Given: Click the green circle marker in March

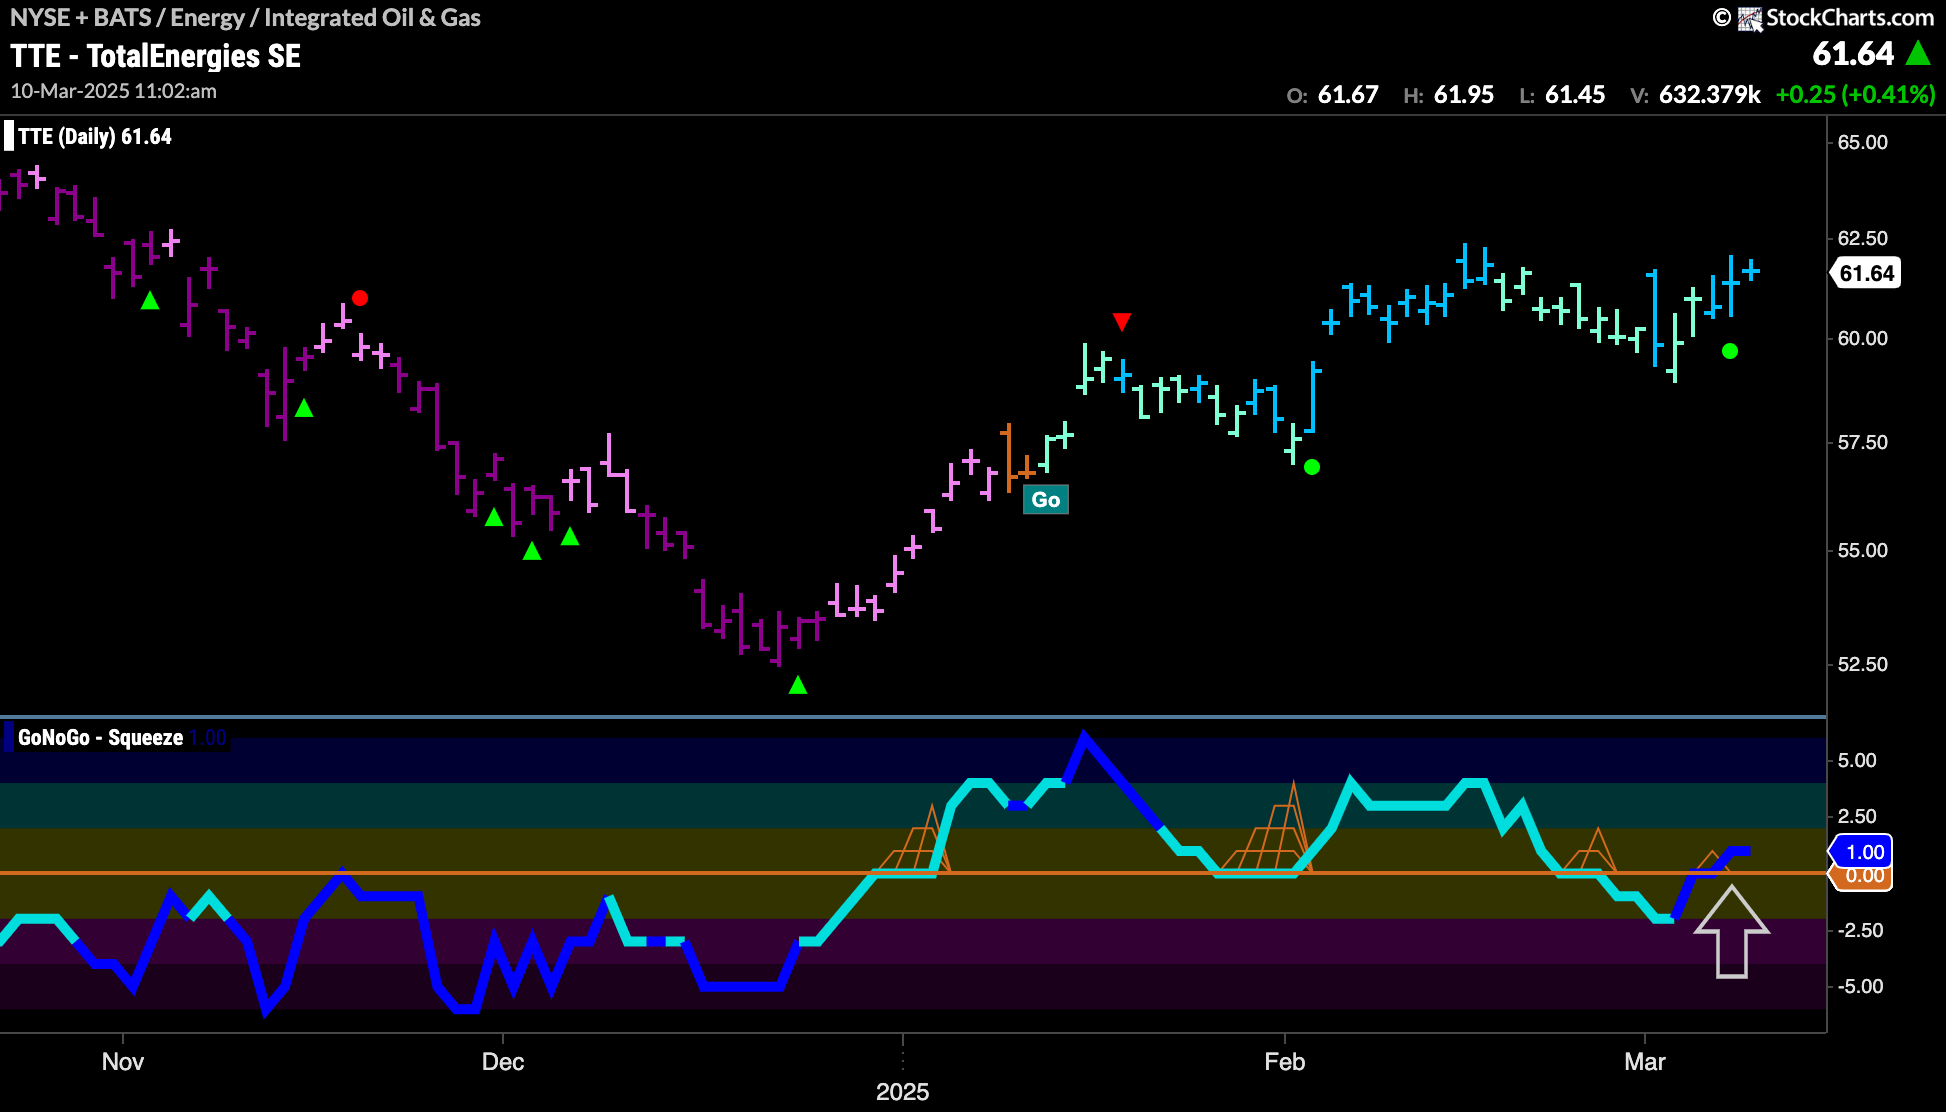Looking at the screenshot, I should pyautogui.click(x=1730, y=351).
